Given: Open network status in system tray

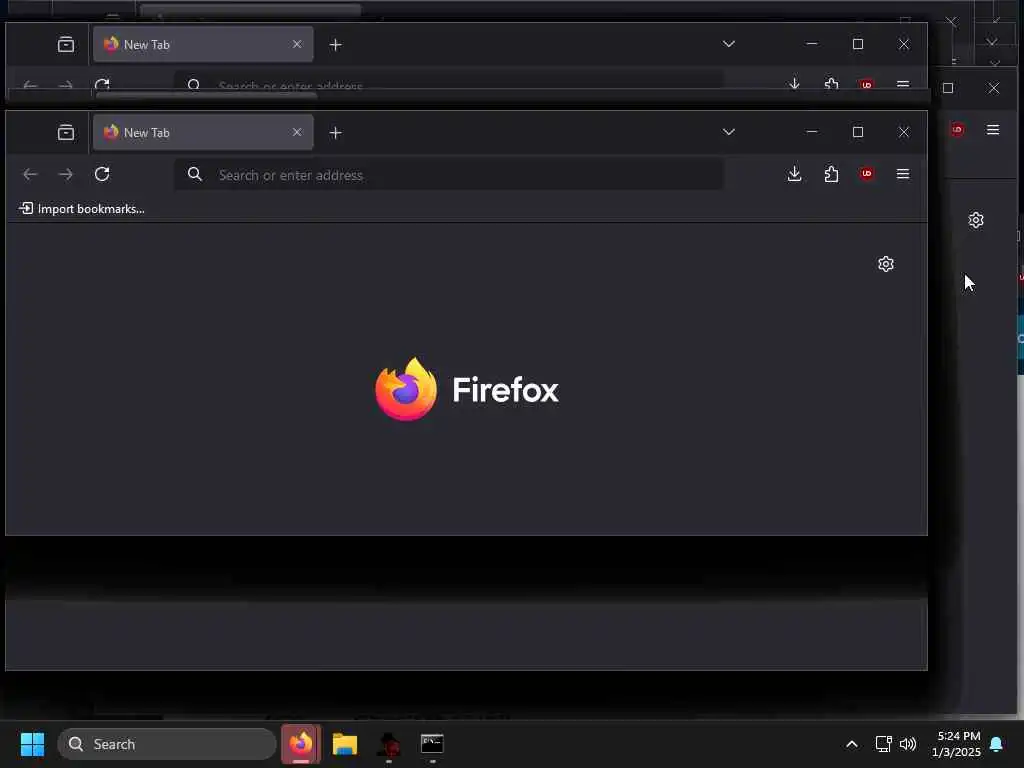Looking at the screenshot, I should point(884,744).
